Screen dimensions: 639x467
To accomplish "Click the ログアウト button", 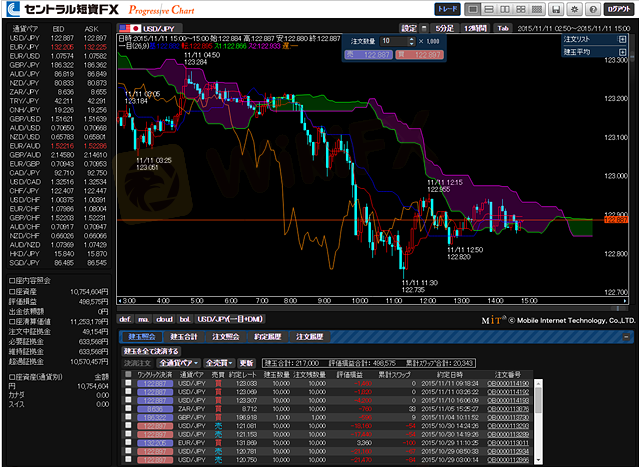I will click(617, 8).
